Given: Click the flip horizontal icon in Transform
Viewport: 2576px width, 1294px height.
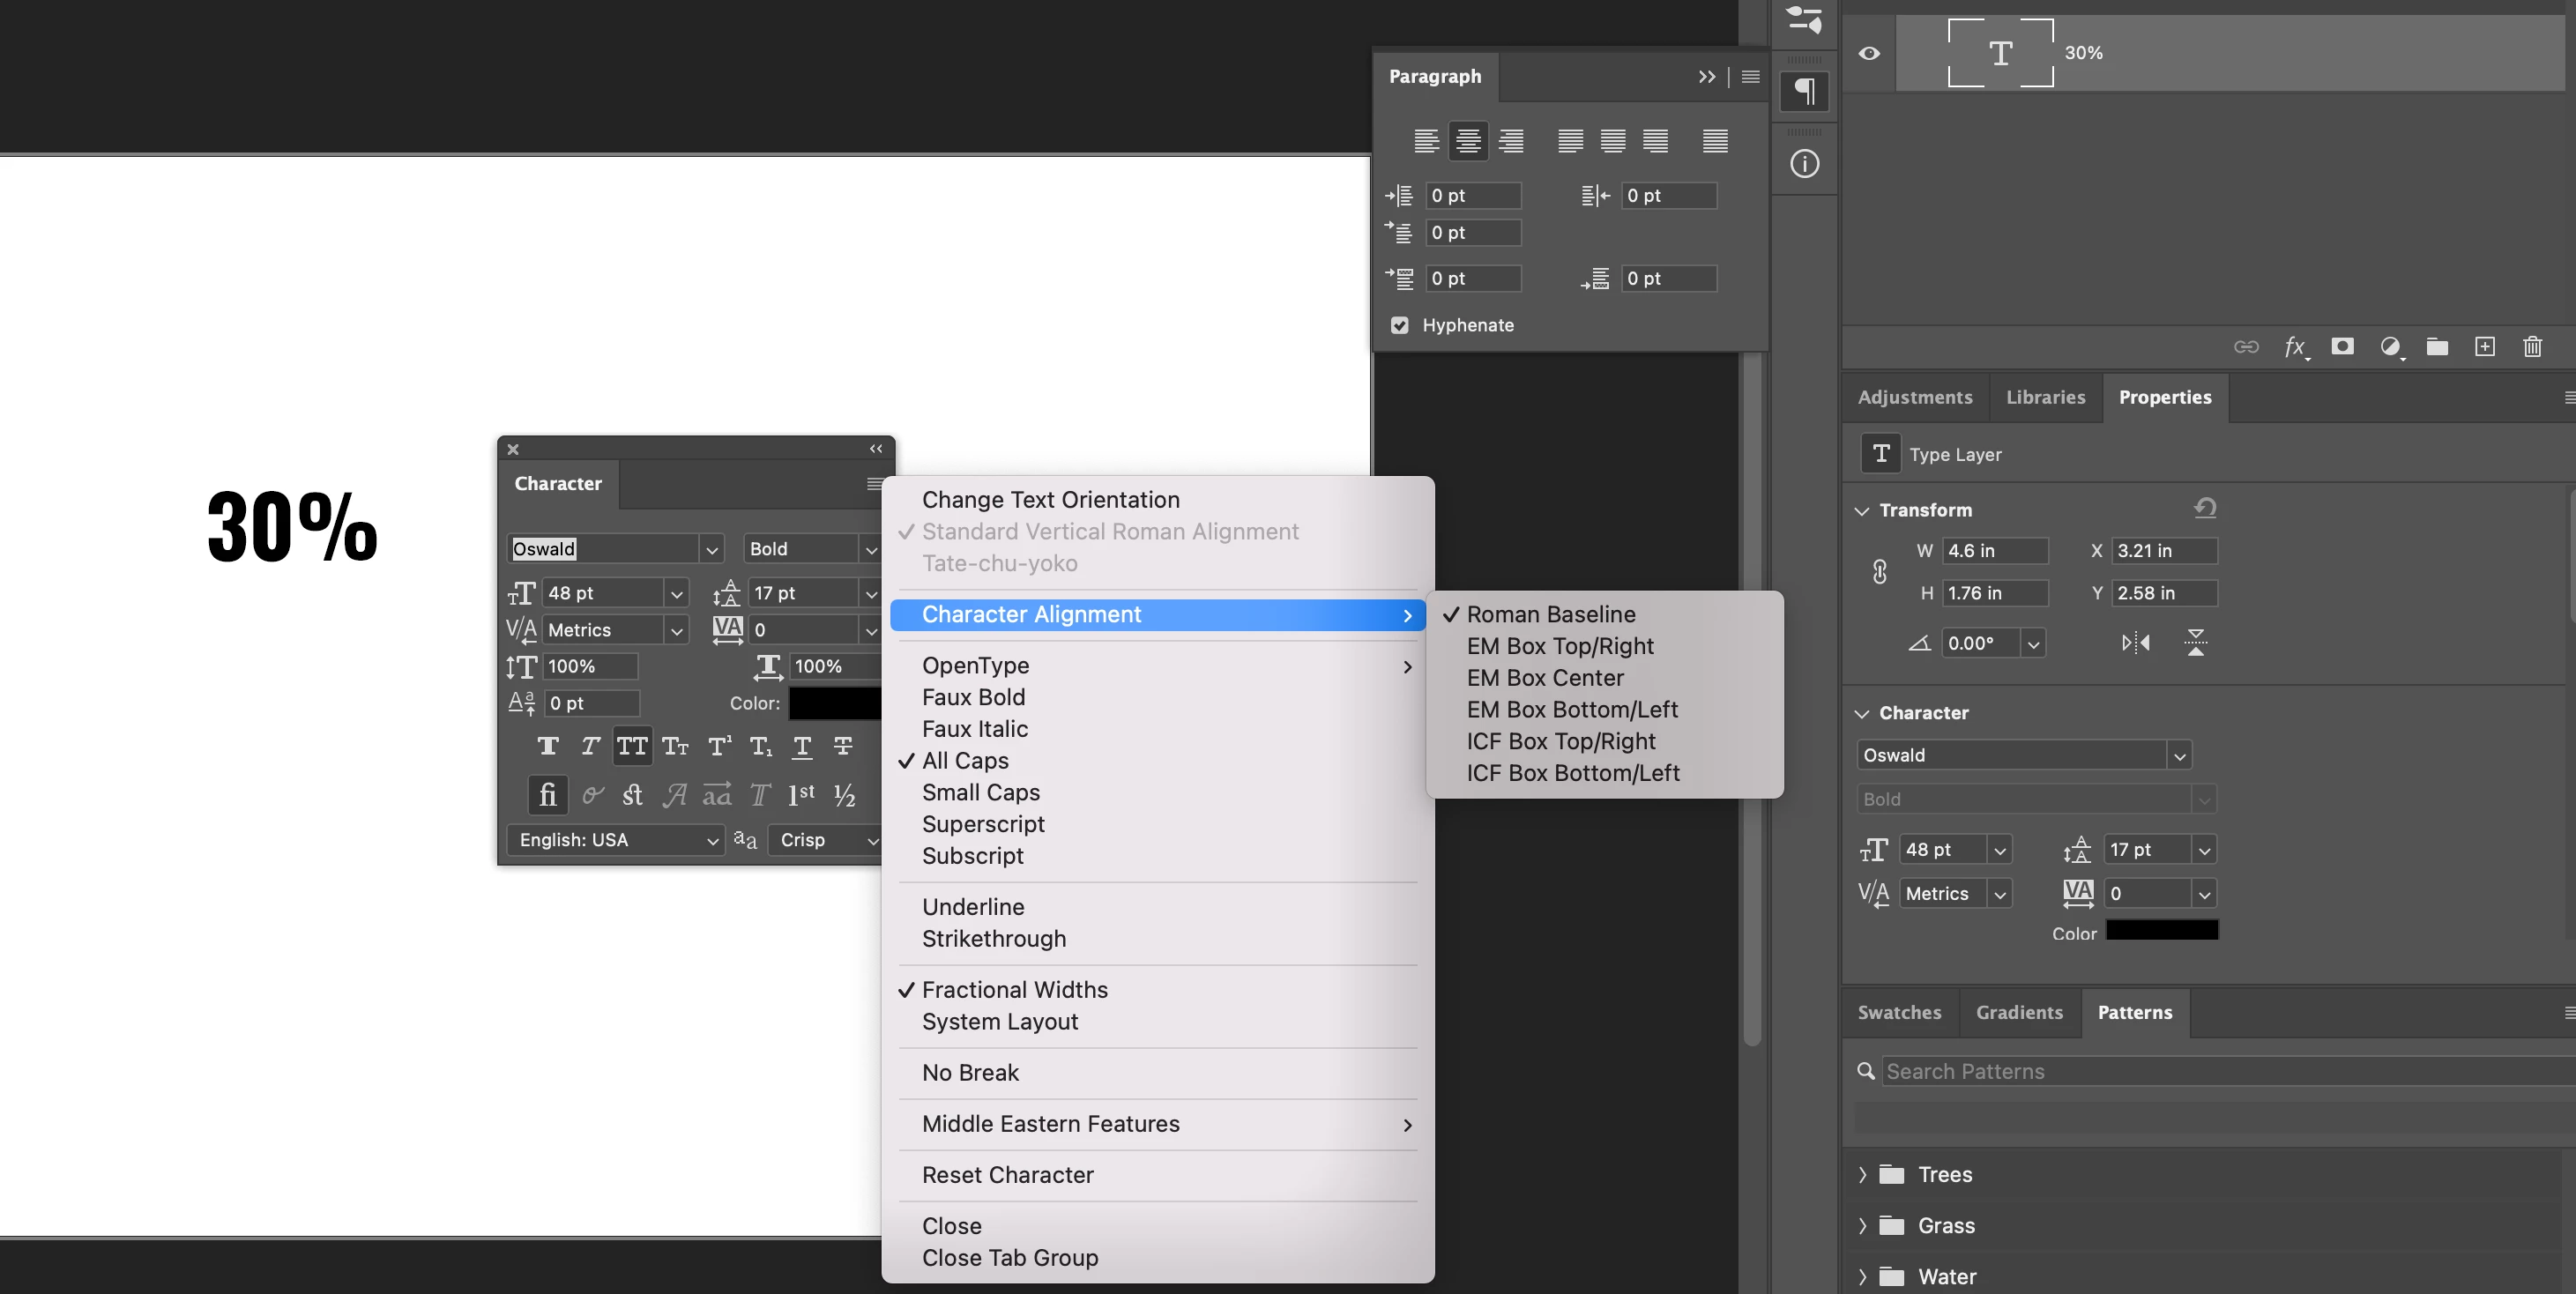Looking at the screenshot, I should pyautogui.click(x=2135, y=643).
